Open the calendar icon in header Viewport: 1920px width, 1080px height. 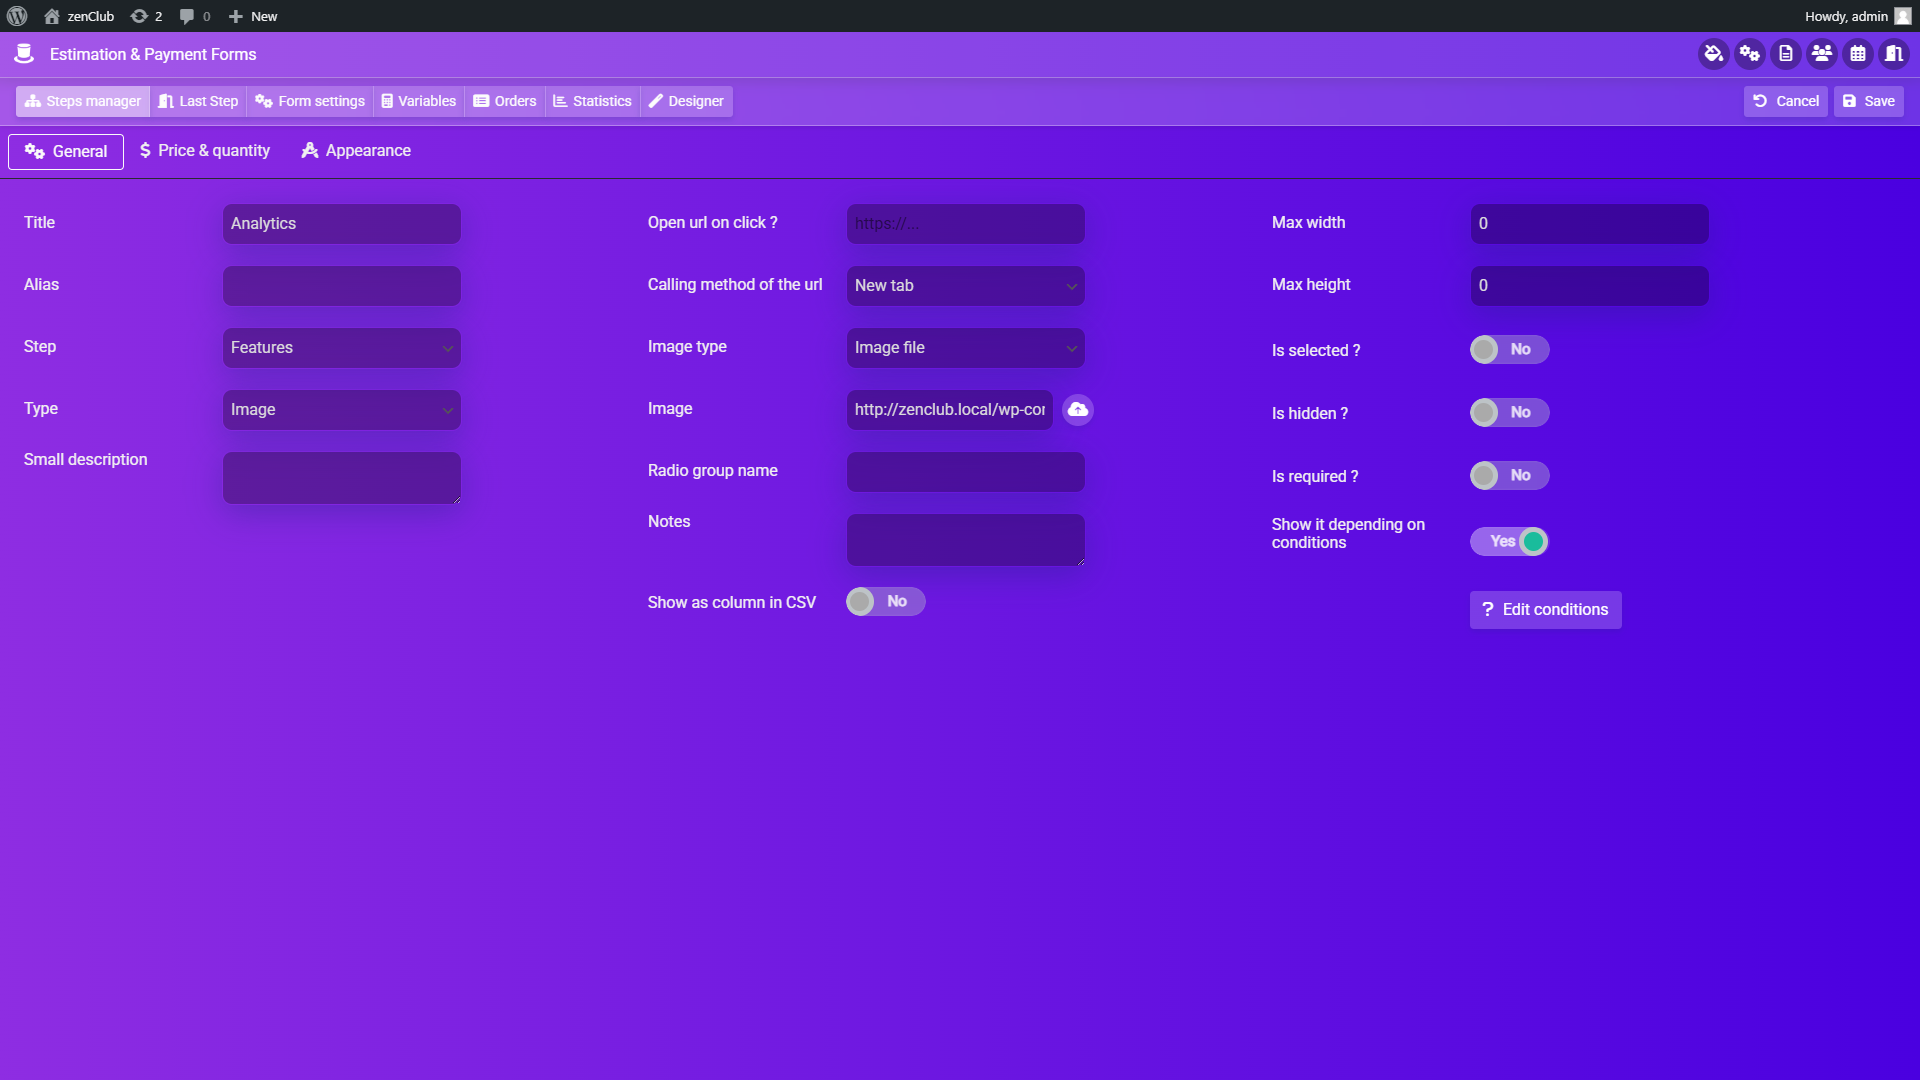[x=1858, y=54]
